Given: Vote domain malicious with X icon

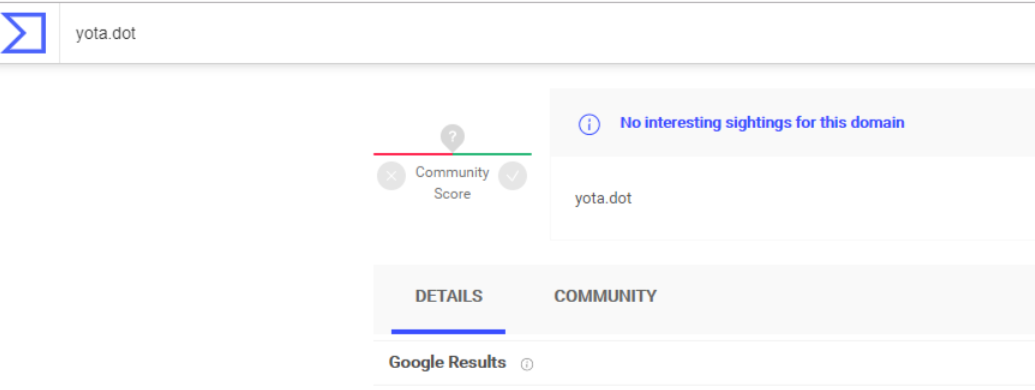Looking at the screenshot, I should (391, 176).
